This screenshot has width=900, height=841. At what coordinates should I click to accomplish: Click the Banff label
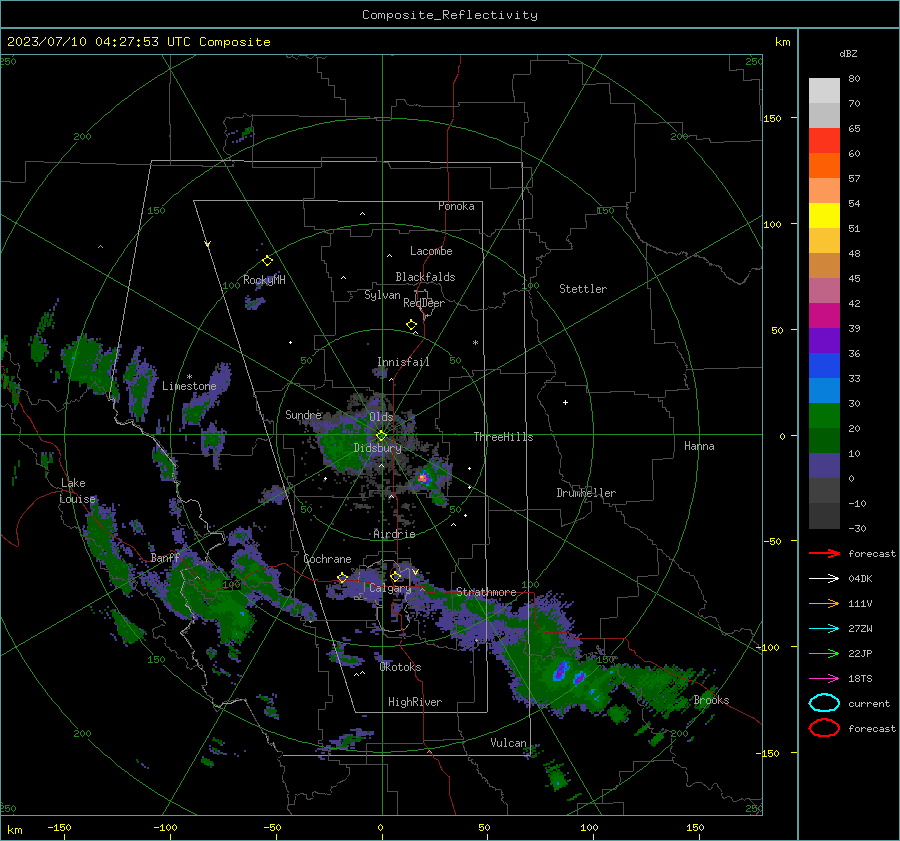165,558
